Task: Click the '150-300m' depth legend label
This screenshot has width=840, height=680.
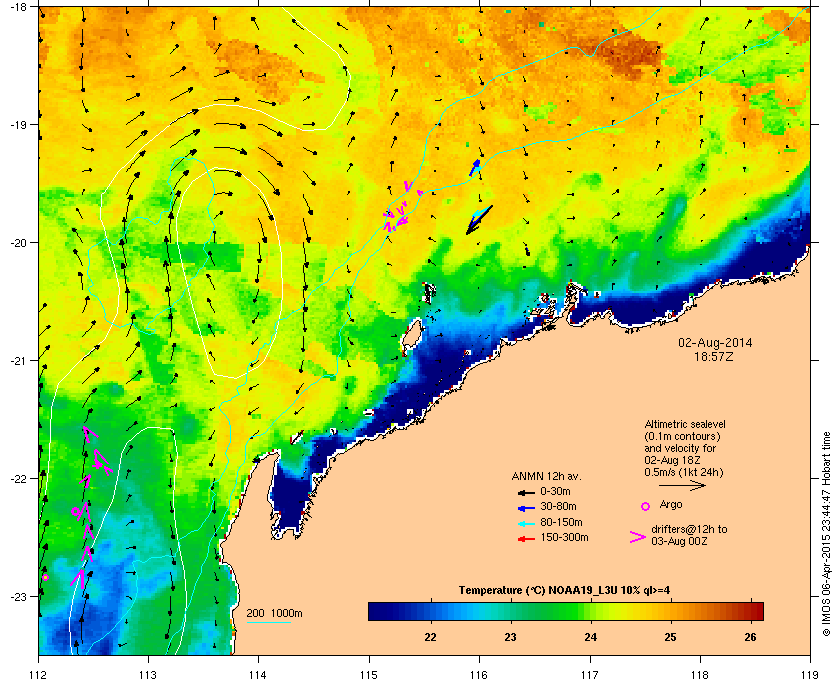Action: point(564,537)
